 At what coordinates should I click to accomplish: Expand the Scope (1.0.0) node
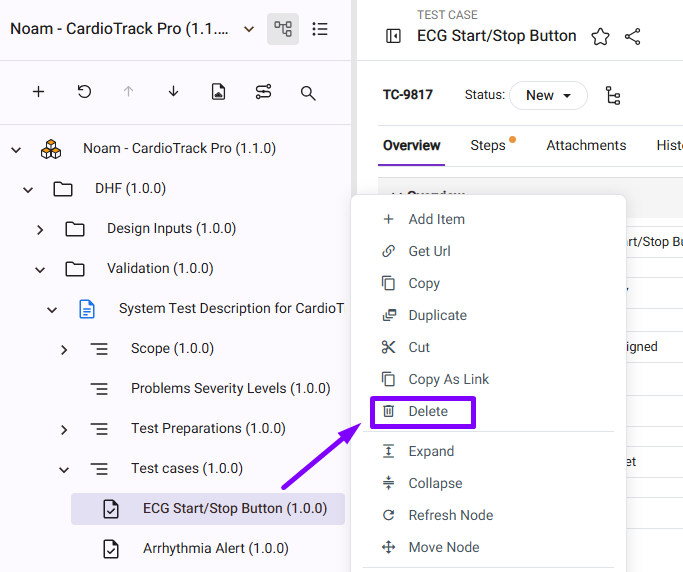64,349
